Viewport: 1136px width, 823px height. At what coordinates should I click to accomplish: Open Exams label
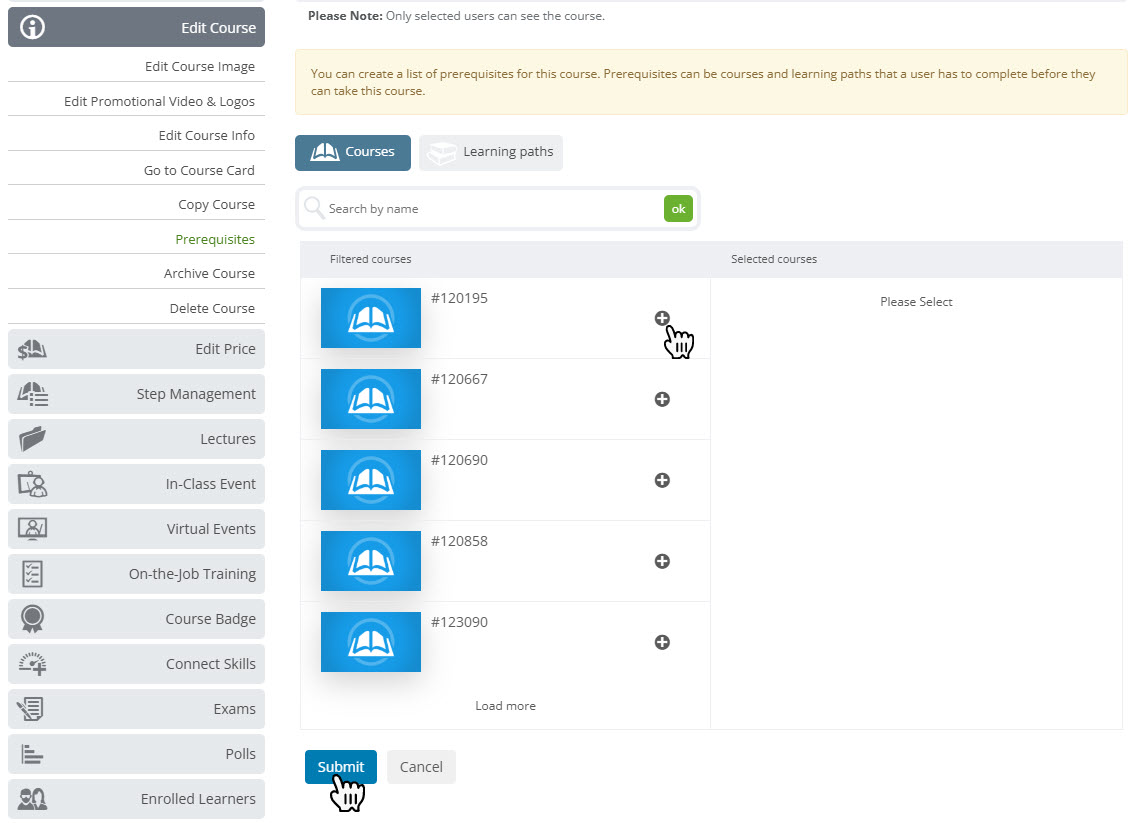coord(234,709)
